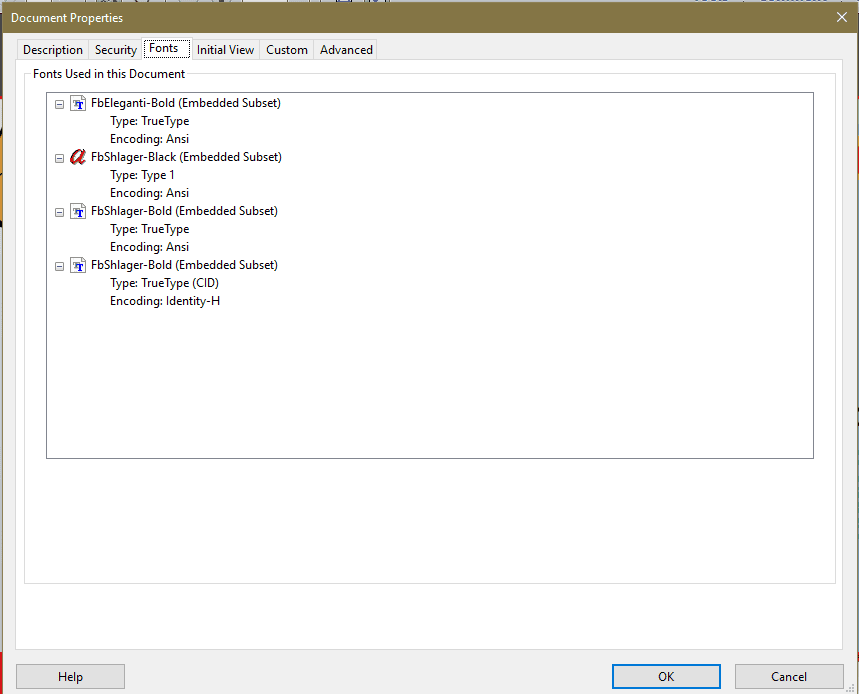Select the Fonts tab
The height and width of the screenshot is (694, 859).
click(167, 48)
